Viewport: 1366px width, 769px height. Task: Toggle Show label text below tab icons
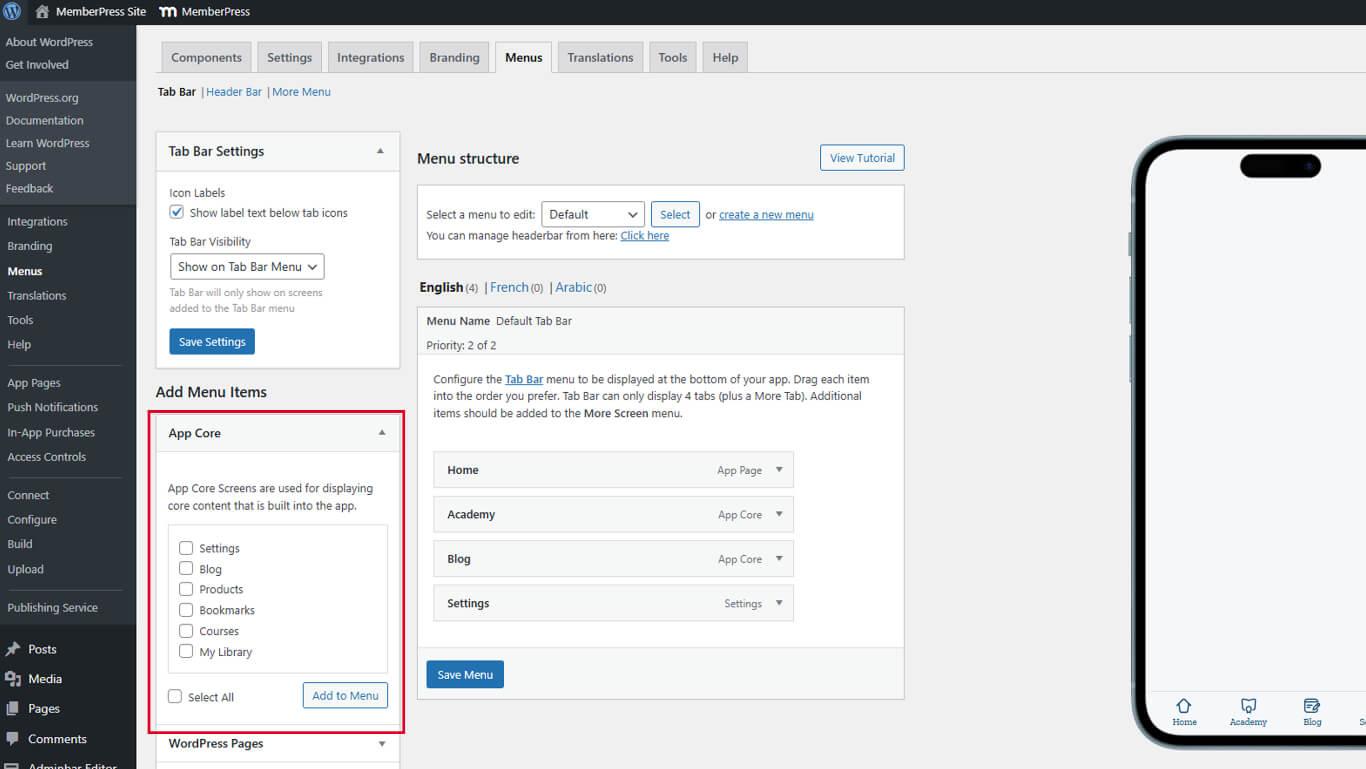177,212
